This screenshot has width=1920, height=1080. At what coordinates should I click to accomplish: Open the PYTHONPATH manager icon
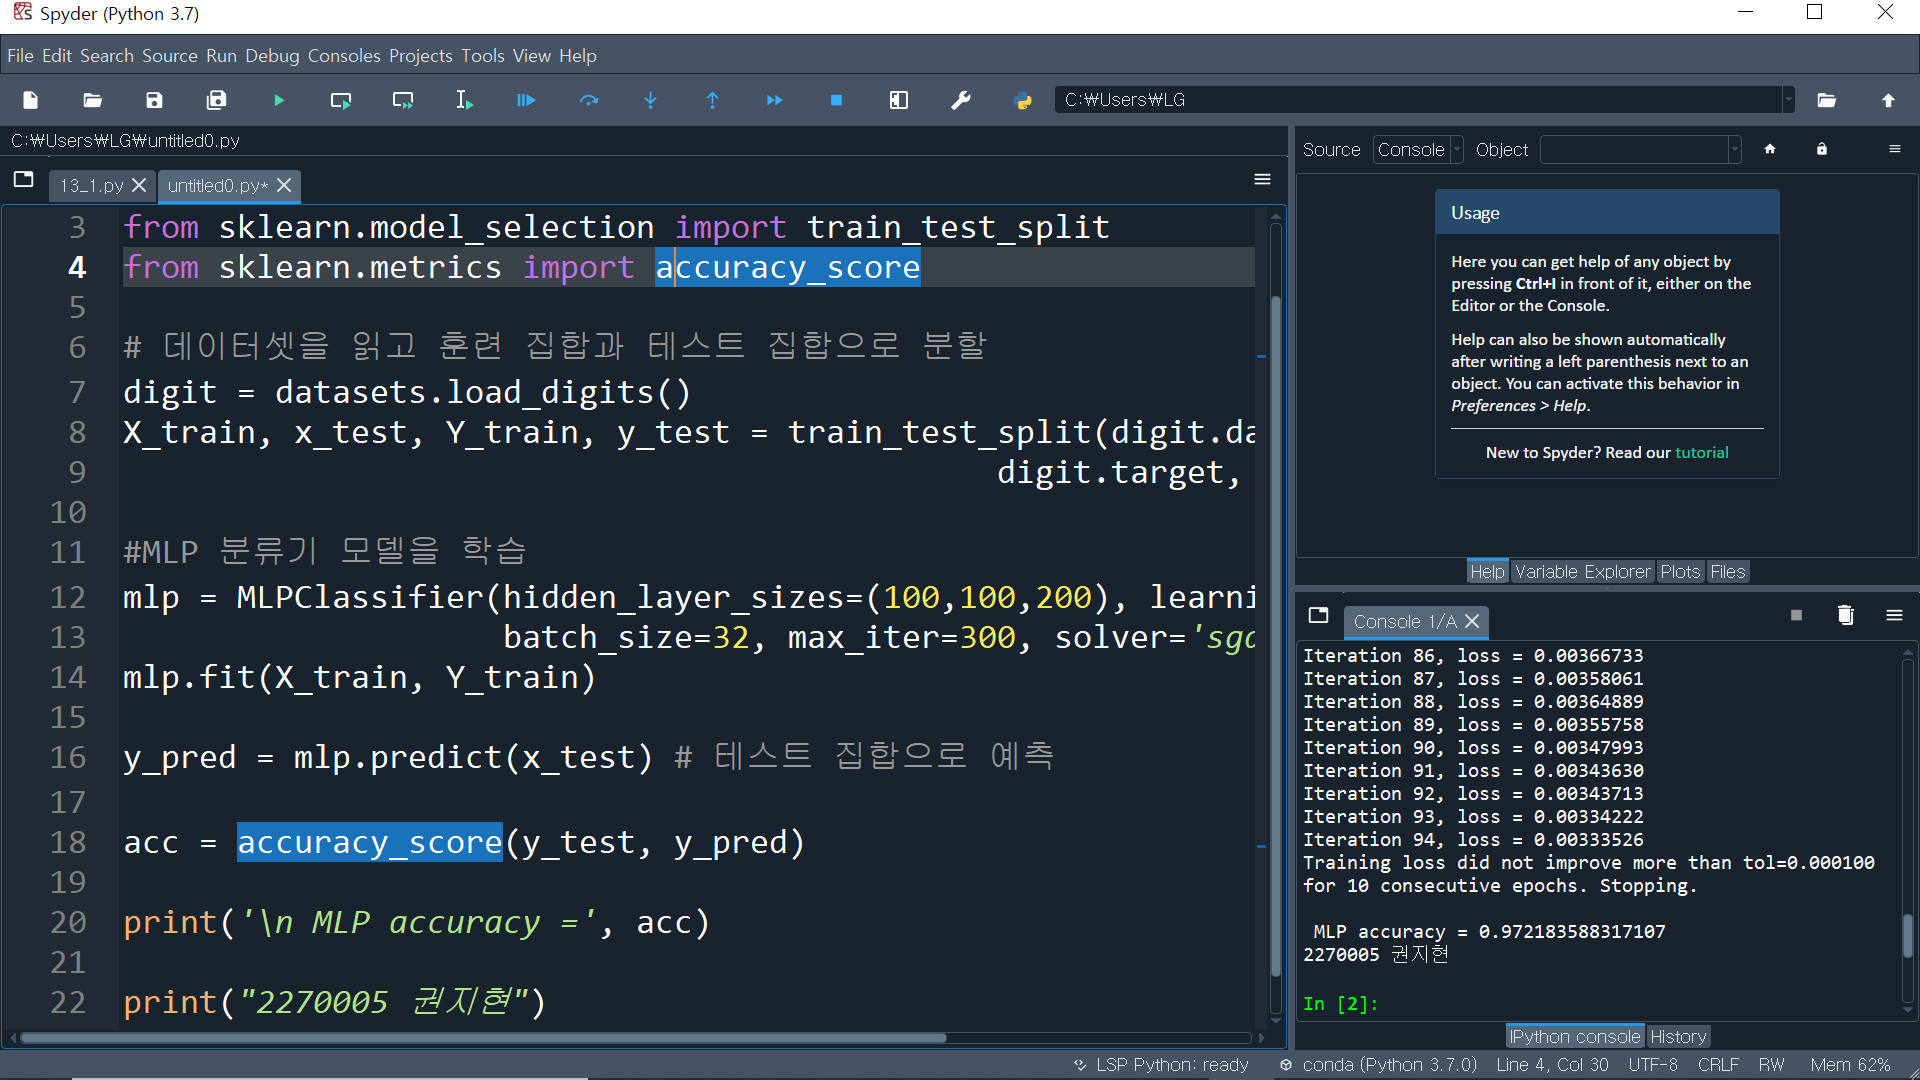point(1023,100)
